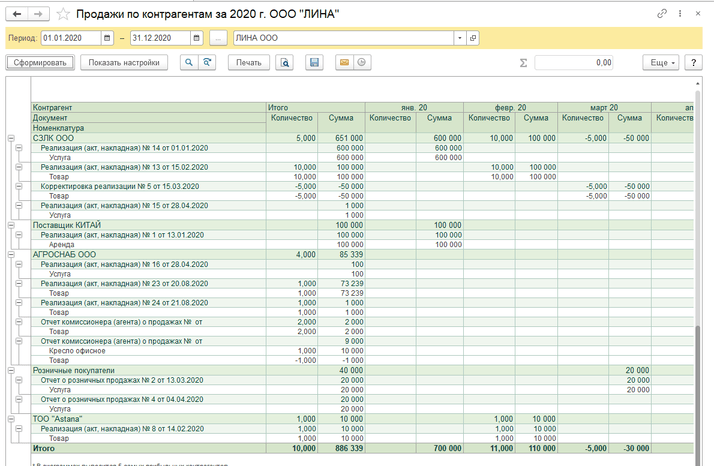Copy the link to this report

[x=662, y=14]
